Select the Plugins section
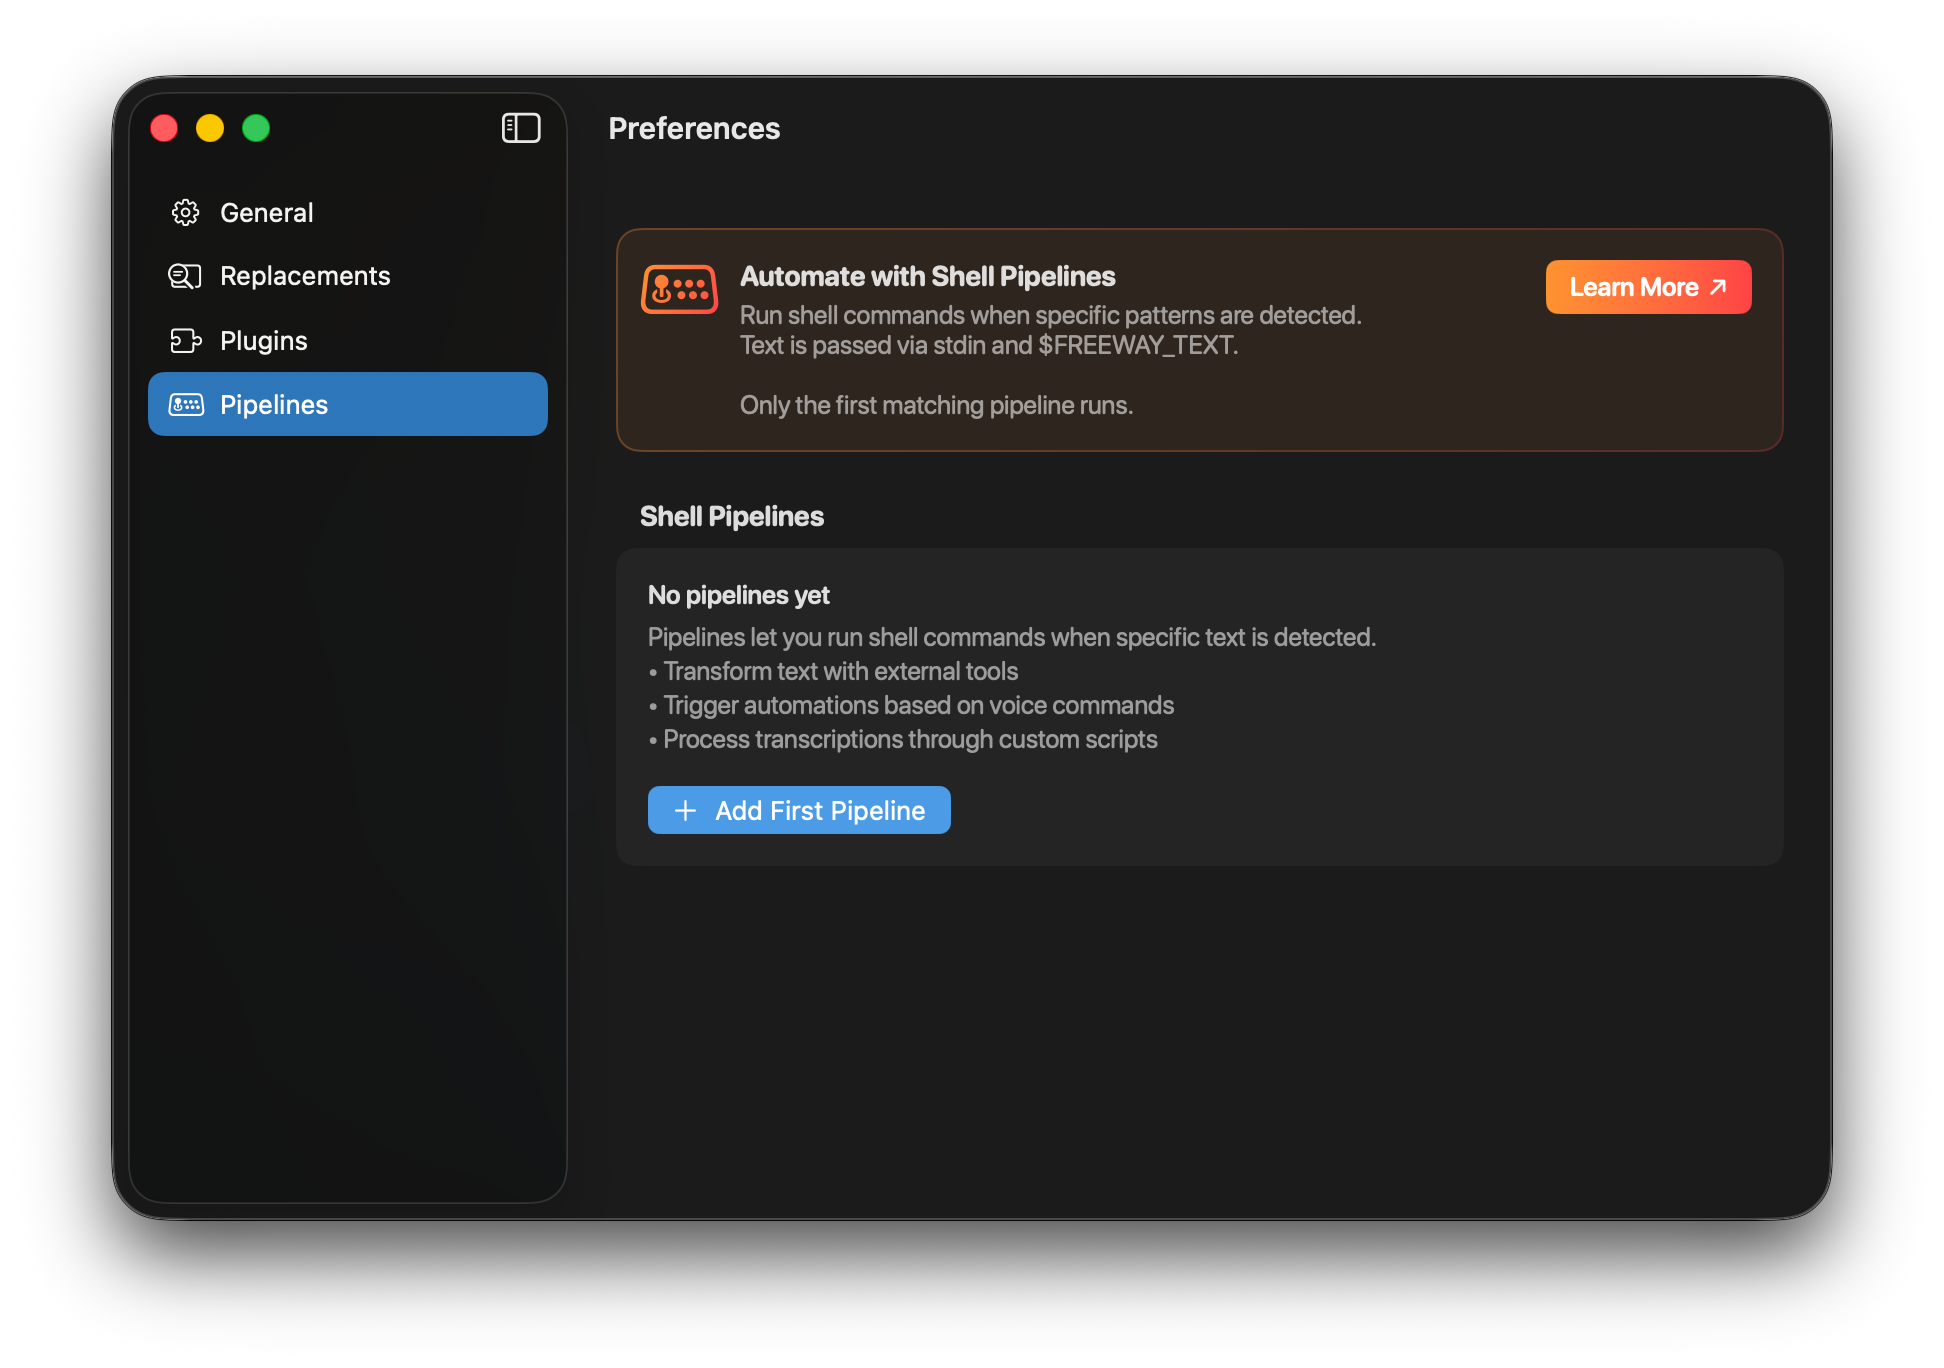 coord(263,340)
